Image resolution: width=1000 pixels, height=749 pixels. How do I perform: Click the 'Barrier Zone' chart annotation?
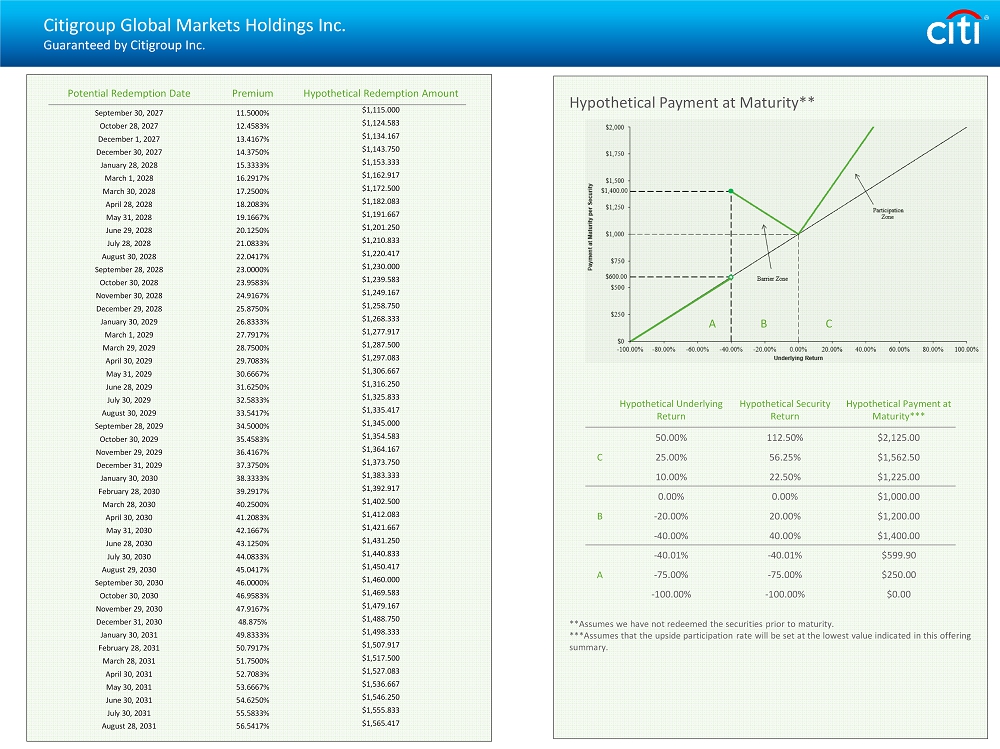pos(772,279)
